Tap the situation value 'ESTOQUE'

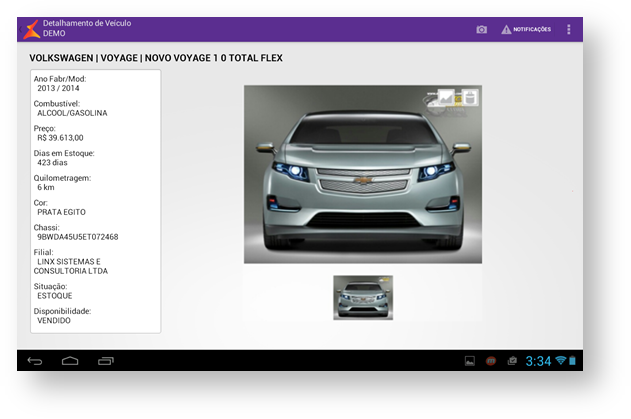click(55, 296)
